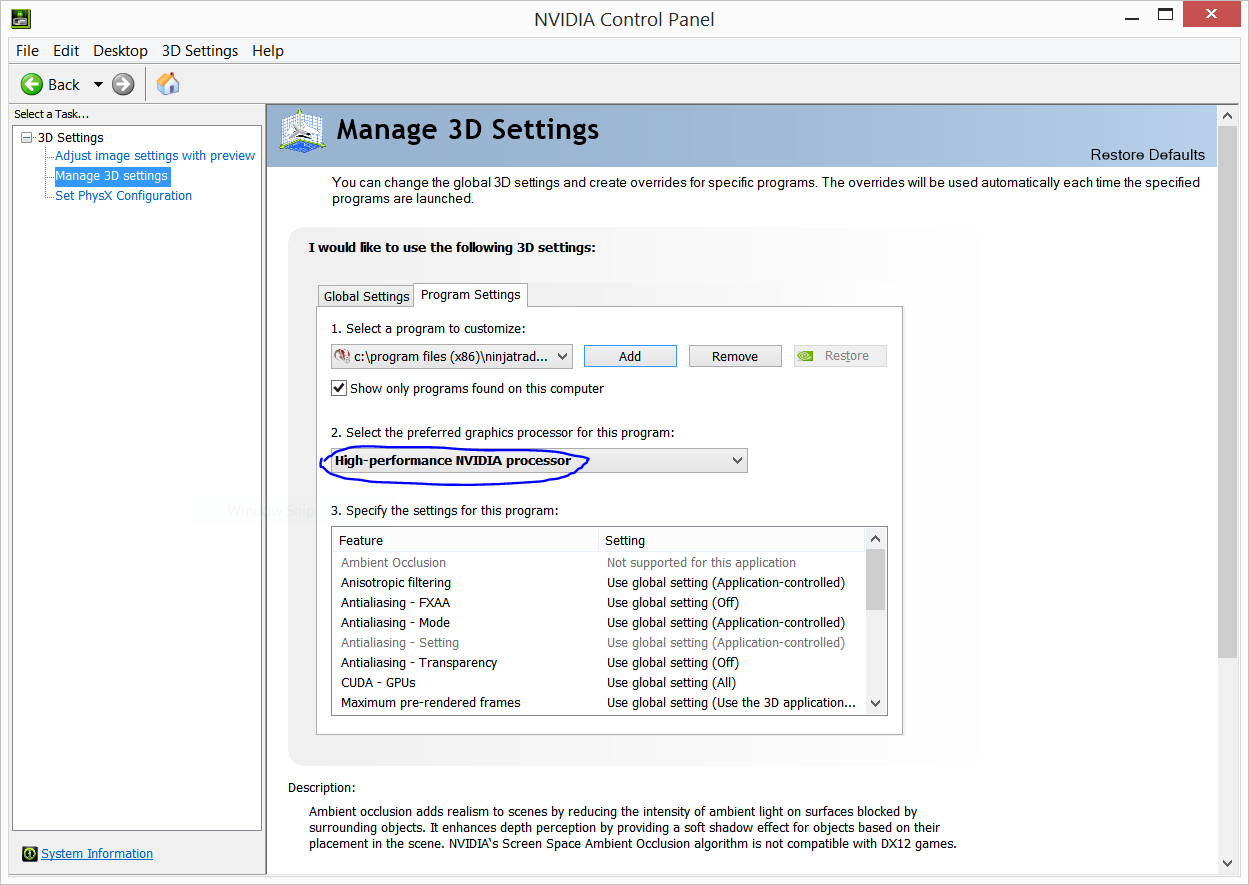Switch to the Global Settings tab
1249x885 pixels.
click(366, 296)
